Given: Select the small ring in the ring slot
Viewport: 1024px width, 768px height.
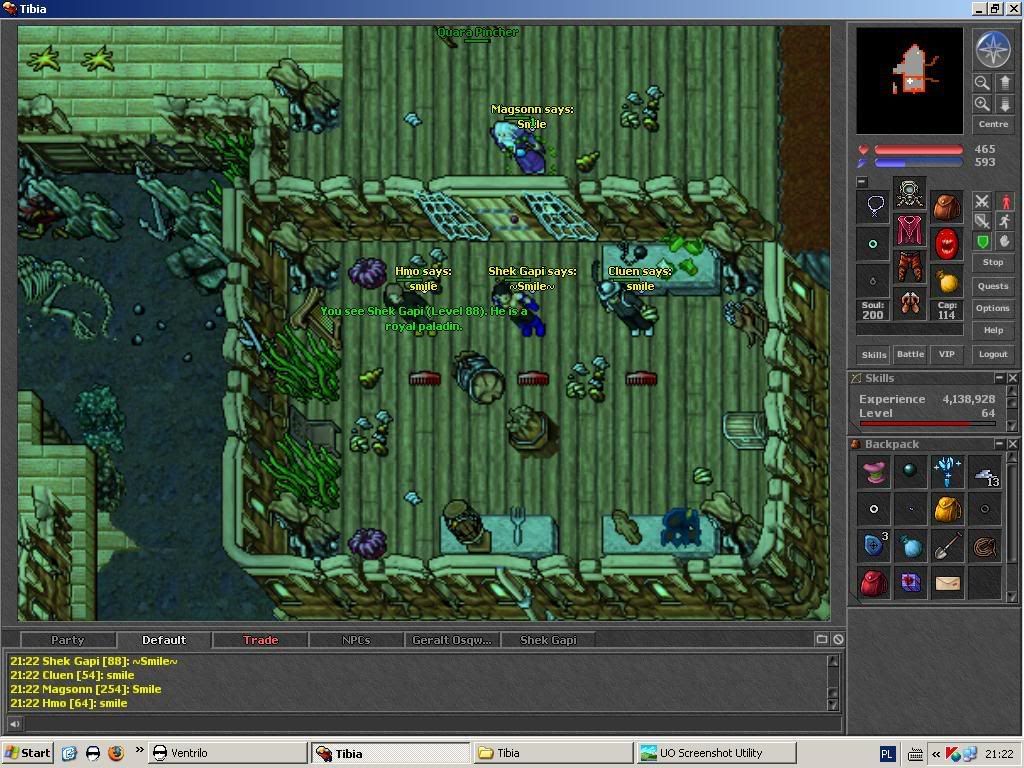Looking at the screenshot, I should point(873,281).
